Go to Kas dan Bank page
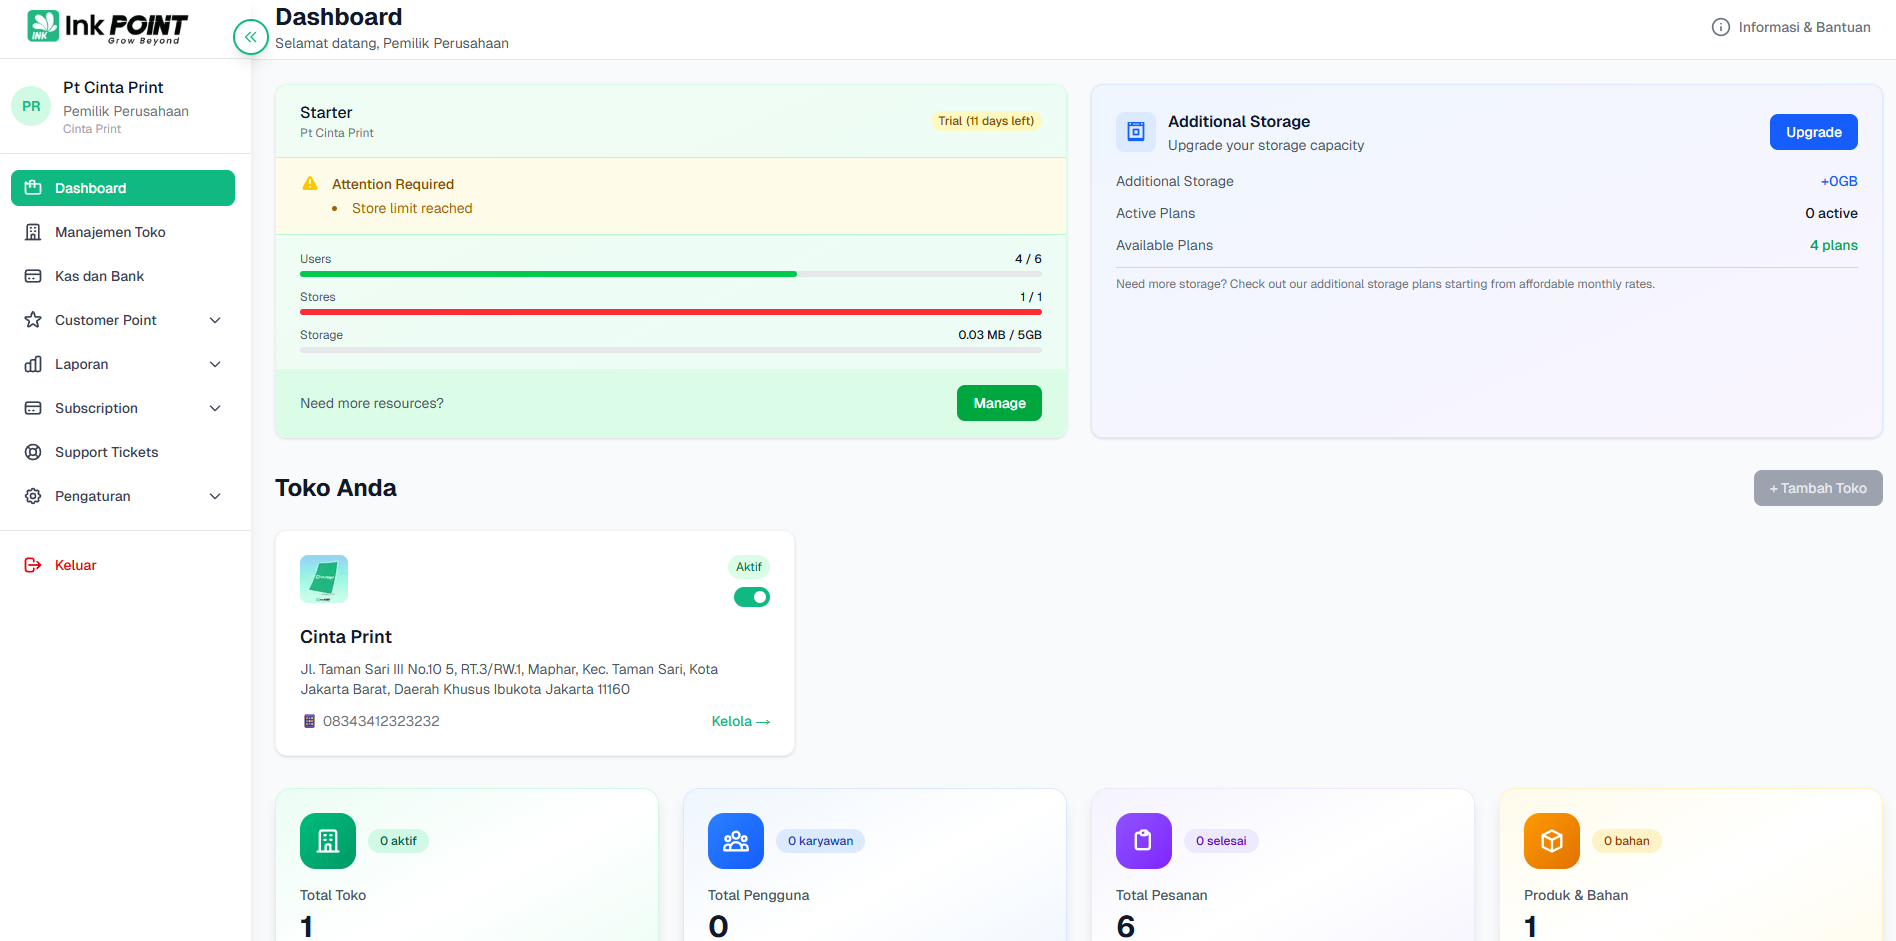1896x941 pixels. click(99, 276)
